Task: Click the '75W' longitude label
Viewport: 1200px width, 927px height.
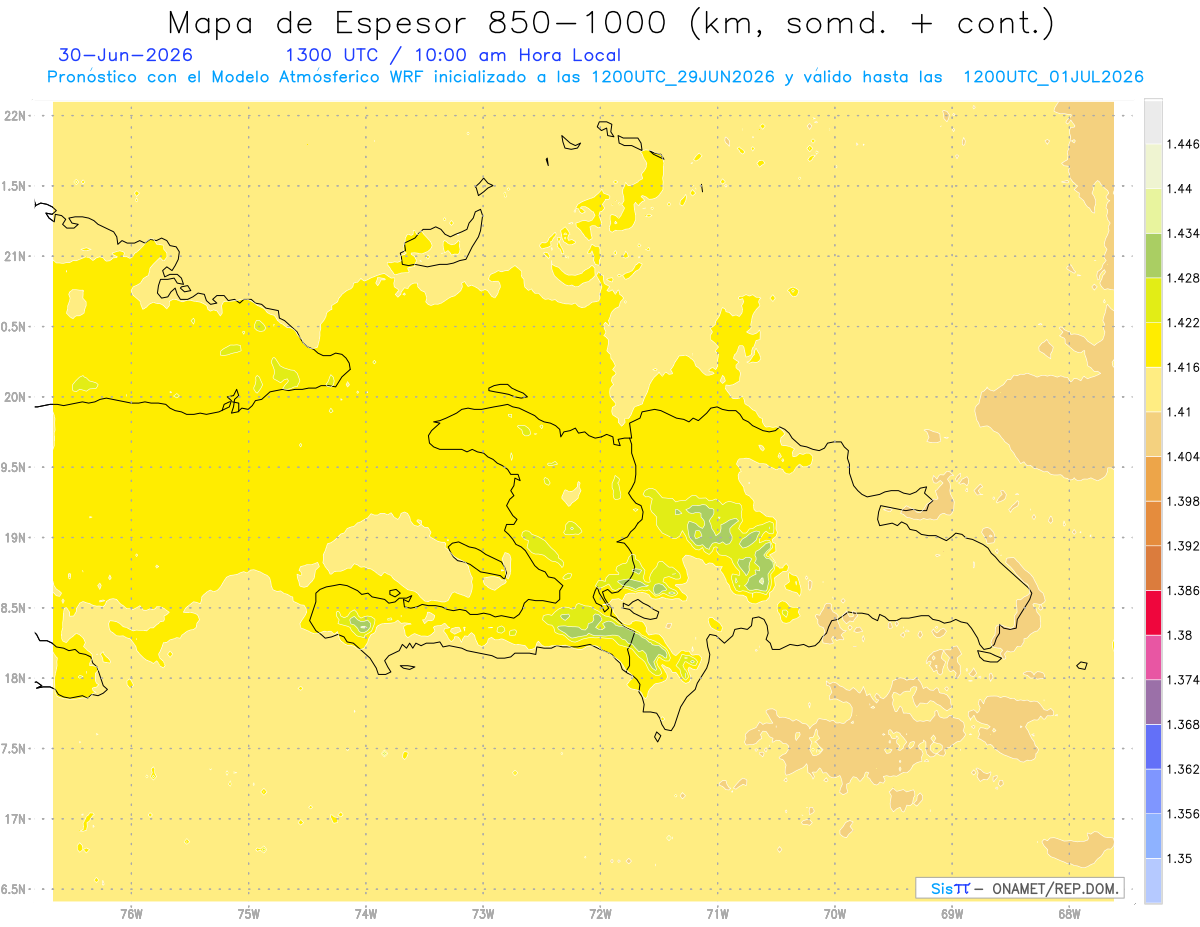Action: tap(248, 915)
